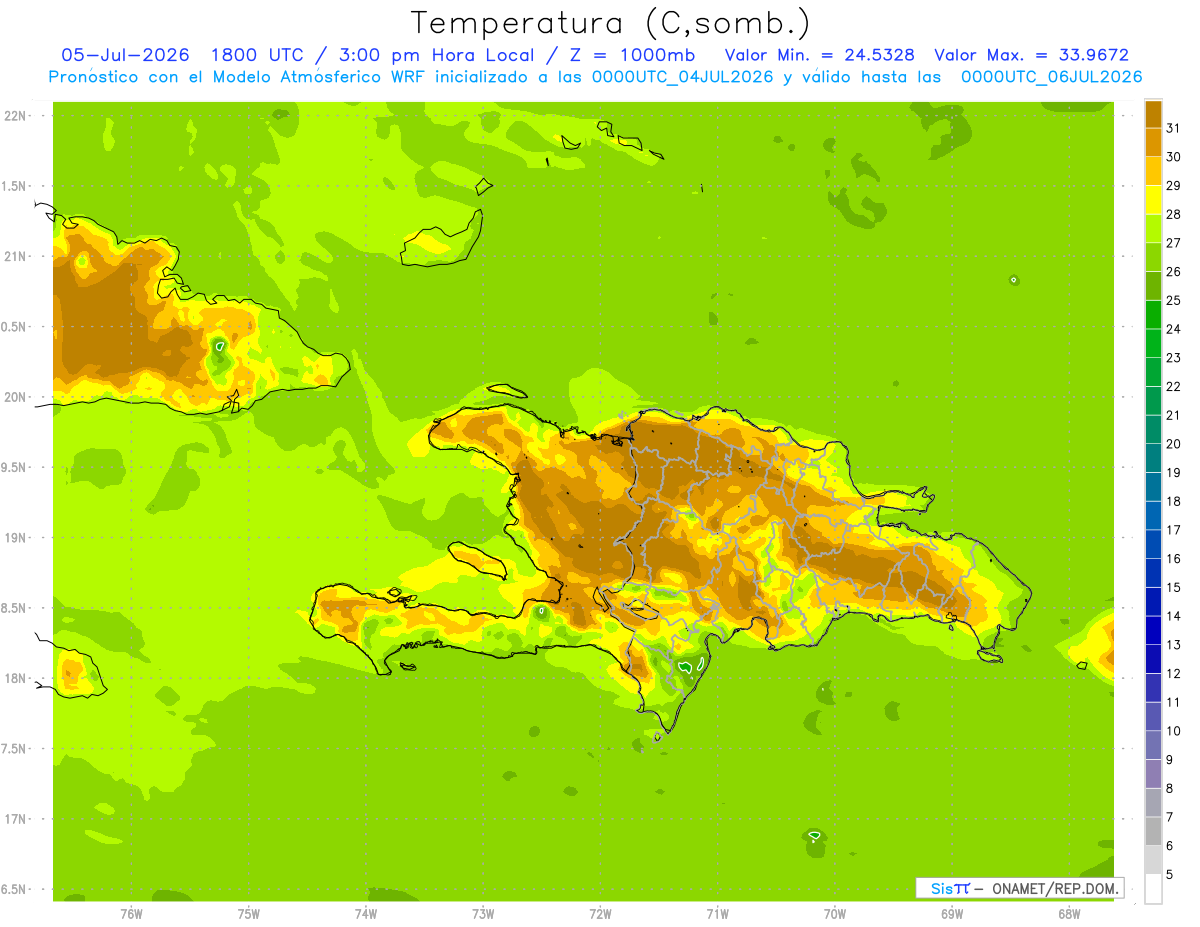1200x927 pixels.
Task: Pick the light orange swatch between 29 and 30
Action: (x=1153, y=172)
